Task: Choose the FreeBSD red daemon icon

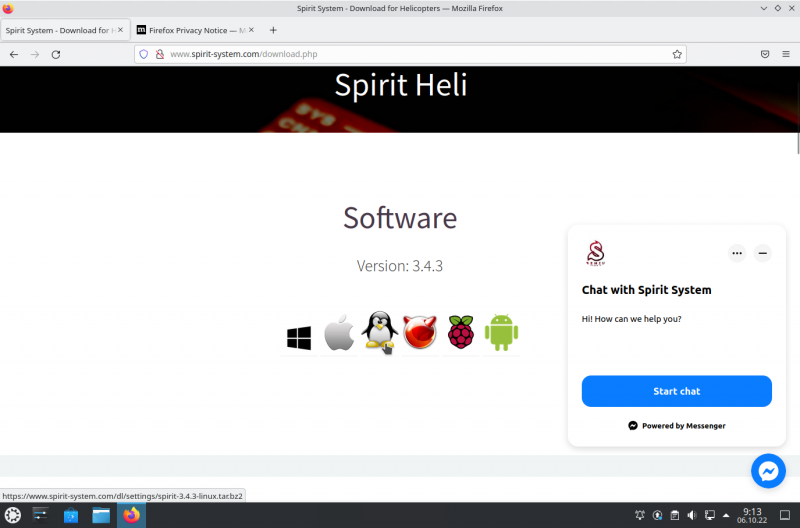Action: pos(420,332)
